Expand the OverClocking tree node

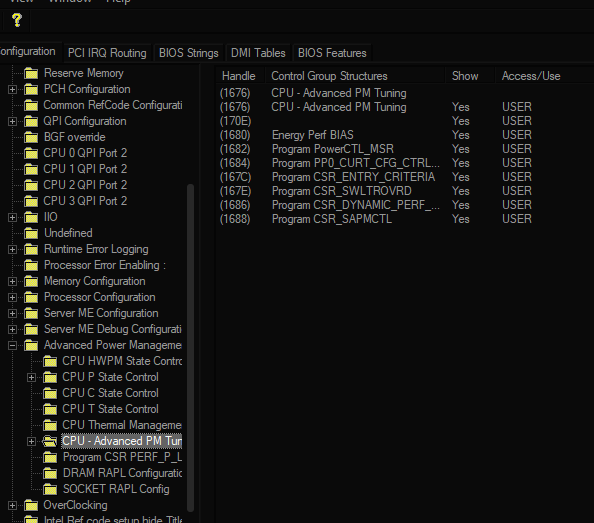12,505
